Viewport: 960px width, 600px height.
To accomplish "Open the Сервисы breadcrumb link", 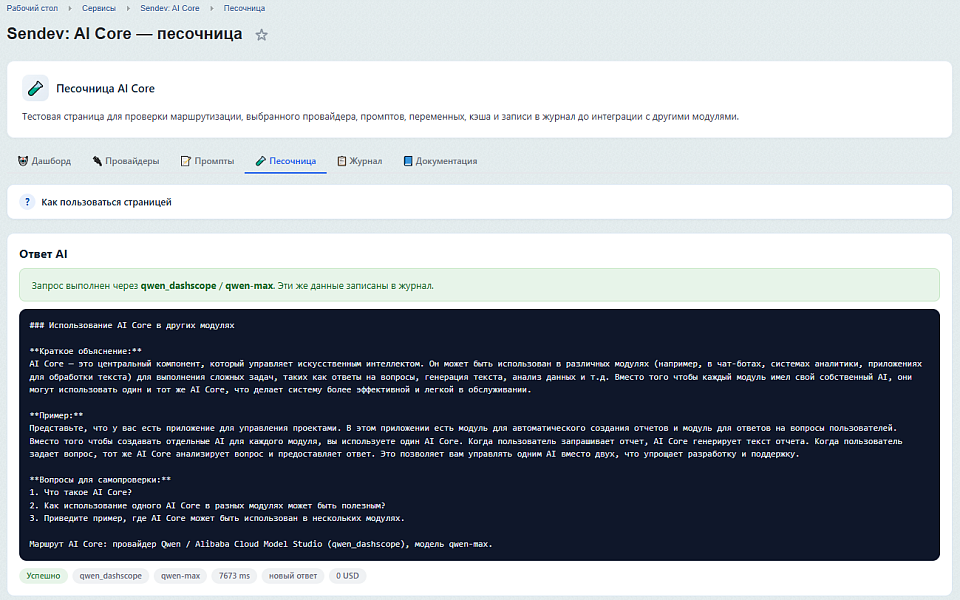I will tap(99, 8).
